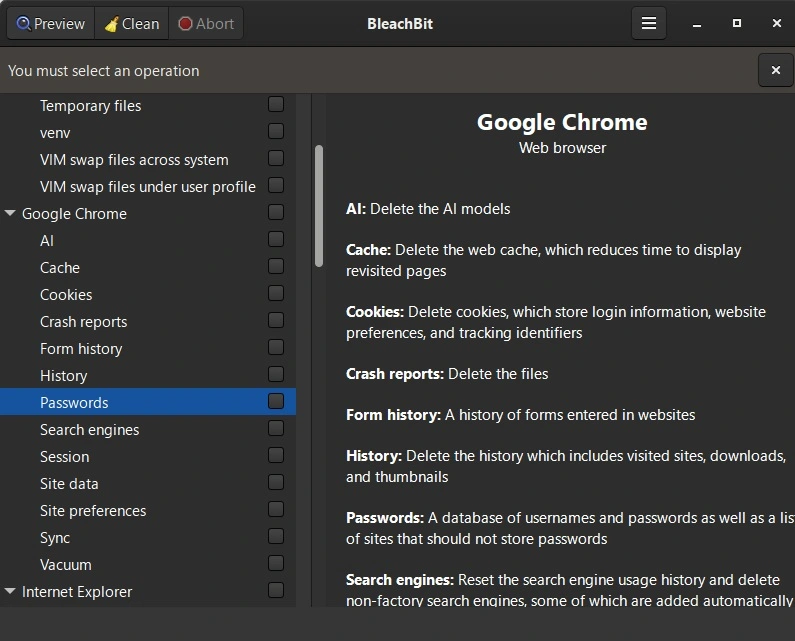
Task: Click the 'Web browser' subtitle text
Action: (562, 148)
